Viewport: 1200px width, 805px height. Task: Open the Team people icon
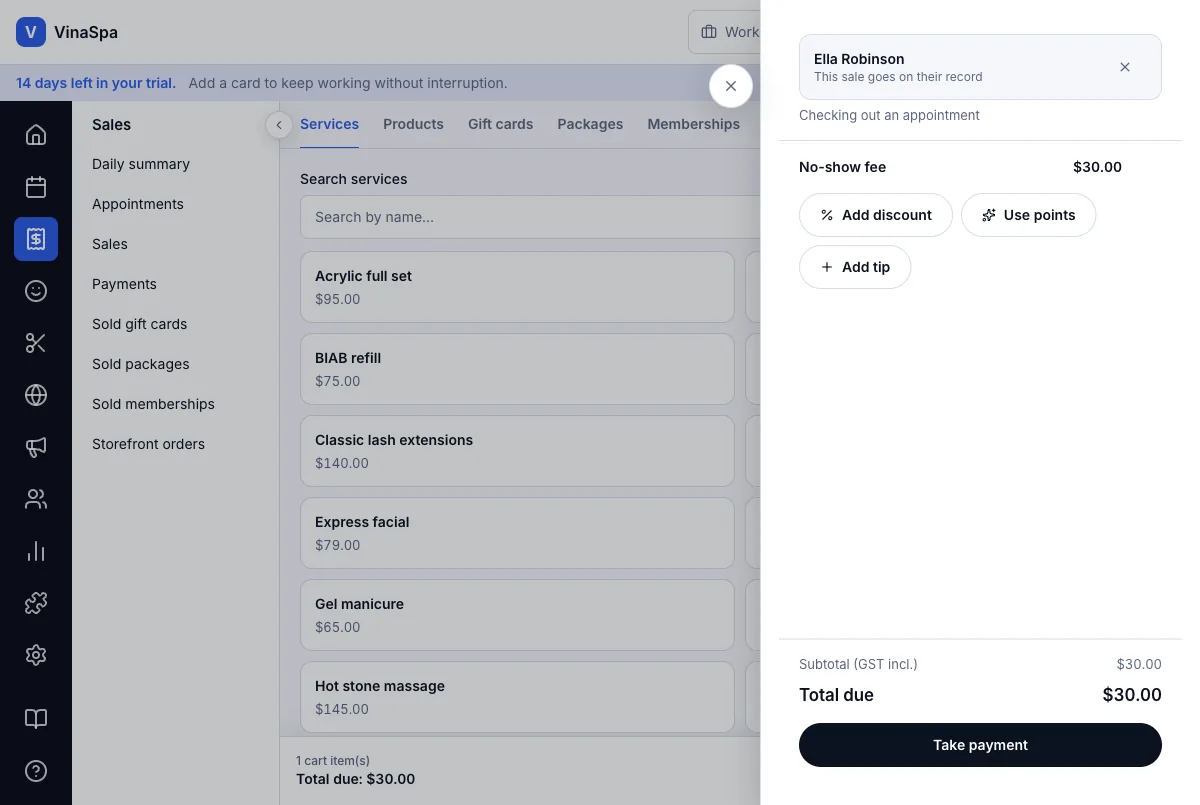36,499
